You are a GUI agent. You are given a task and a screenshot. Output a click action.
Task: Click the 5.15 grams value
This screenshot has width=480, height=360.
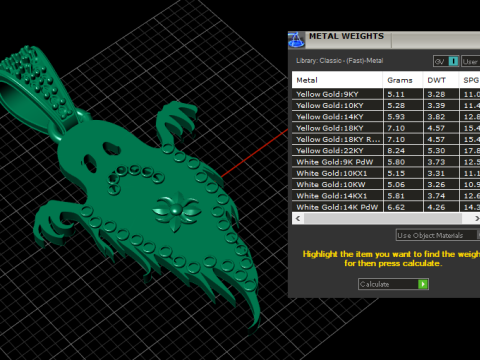pos(396,174)
